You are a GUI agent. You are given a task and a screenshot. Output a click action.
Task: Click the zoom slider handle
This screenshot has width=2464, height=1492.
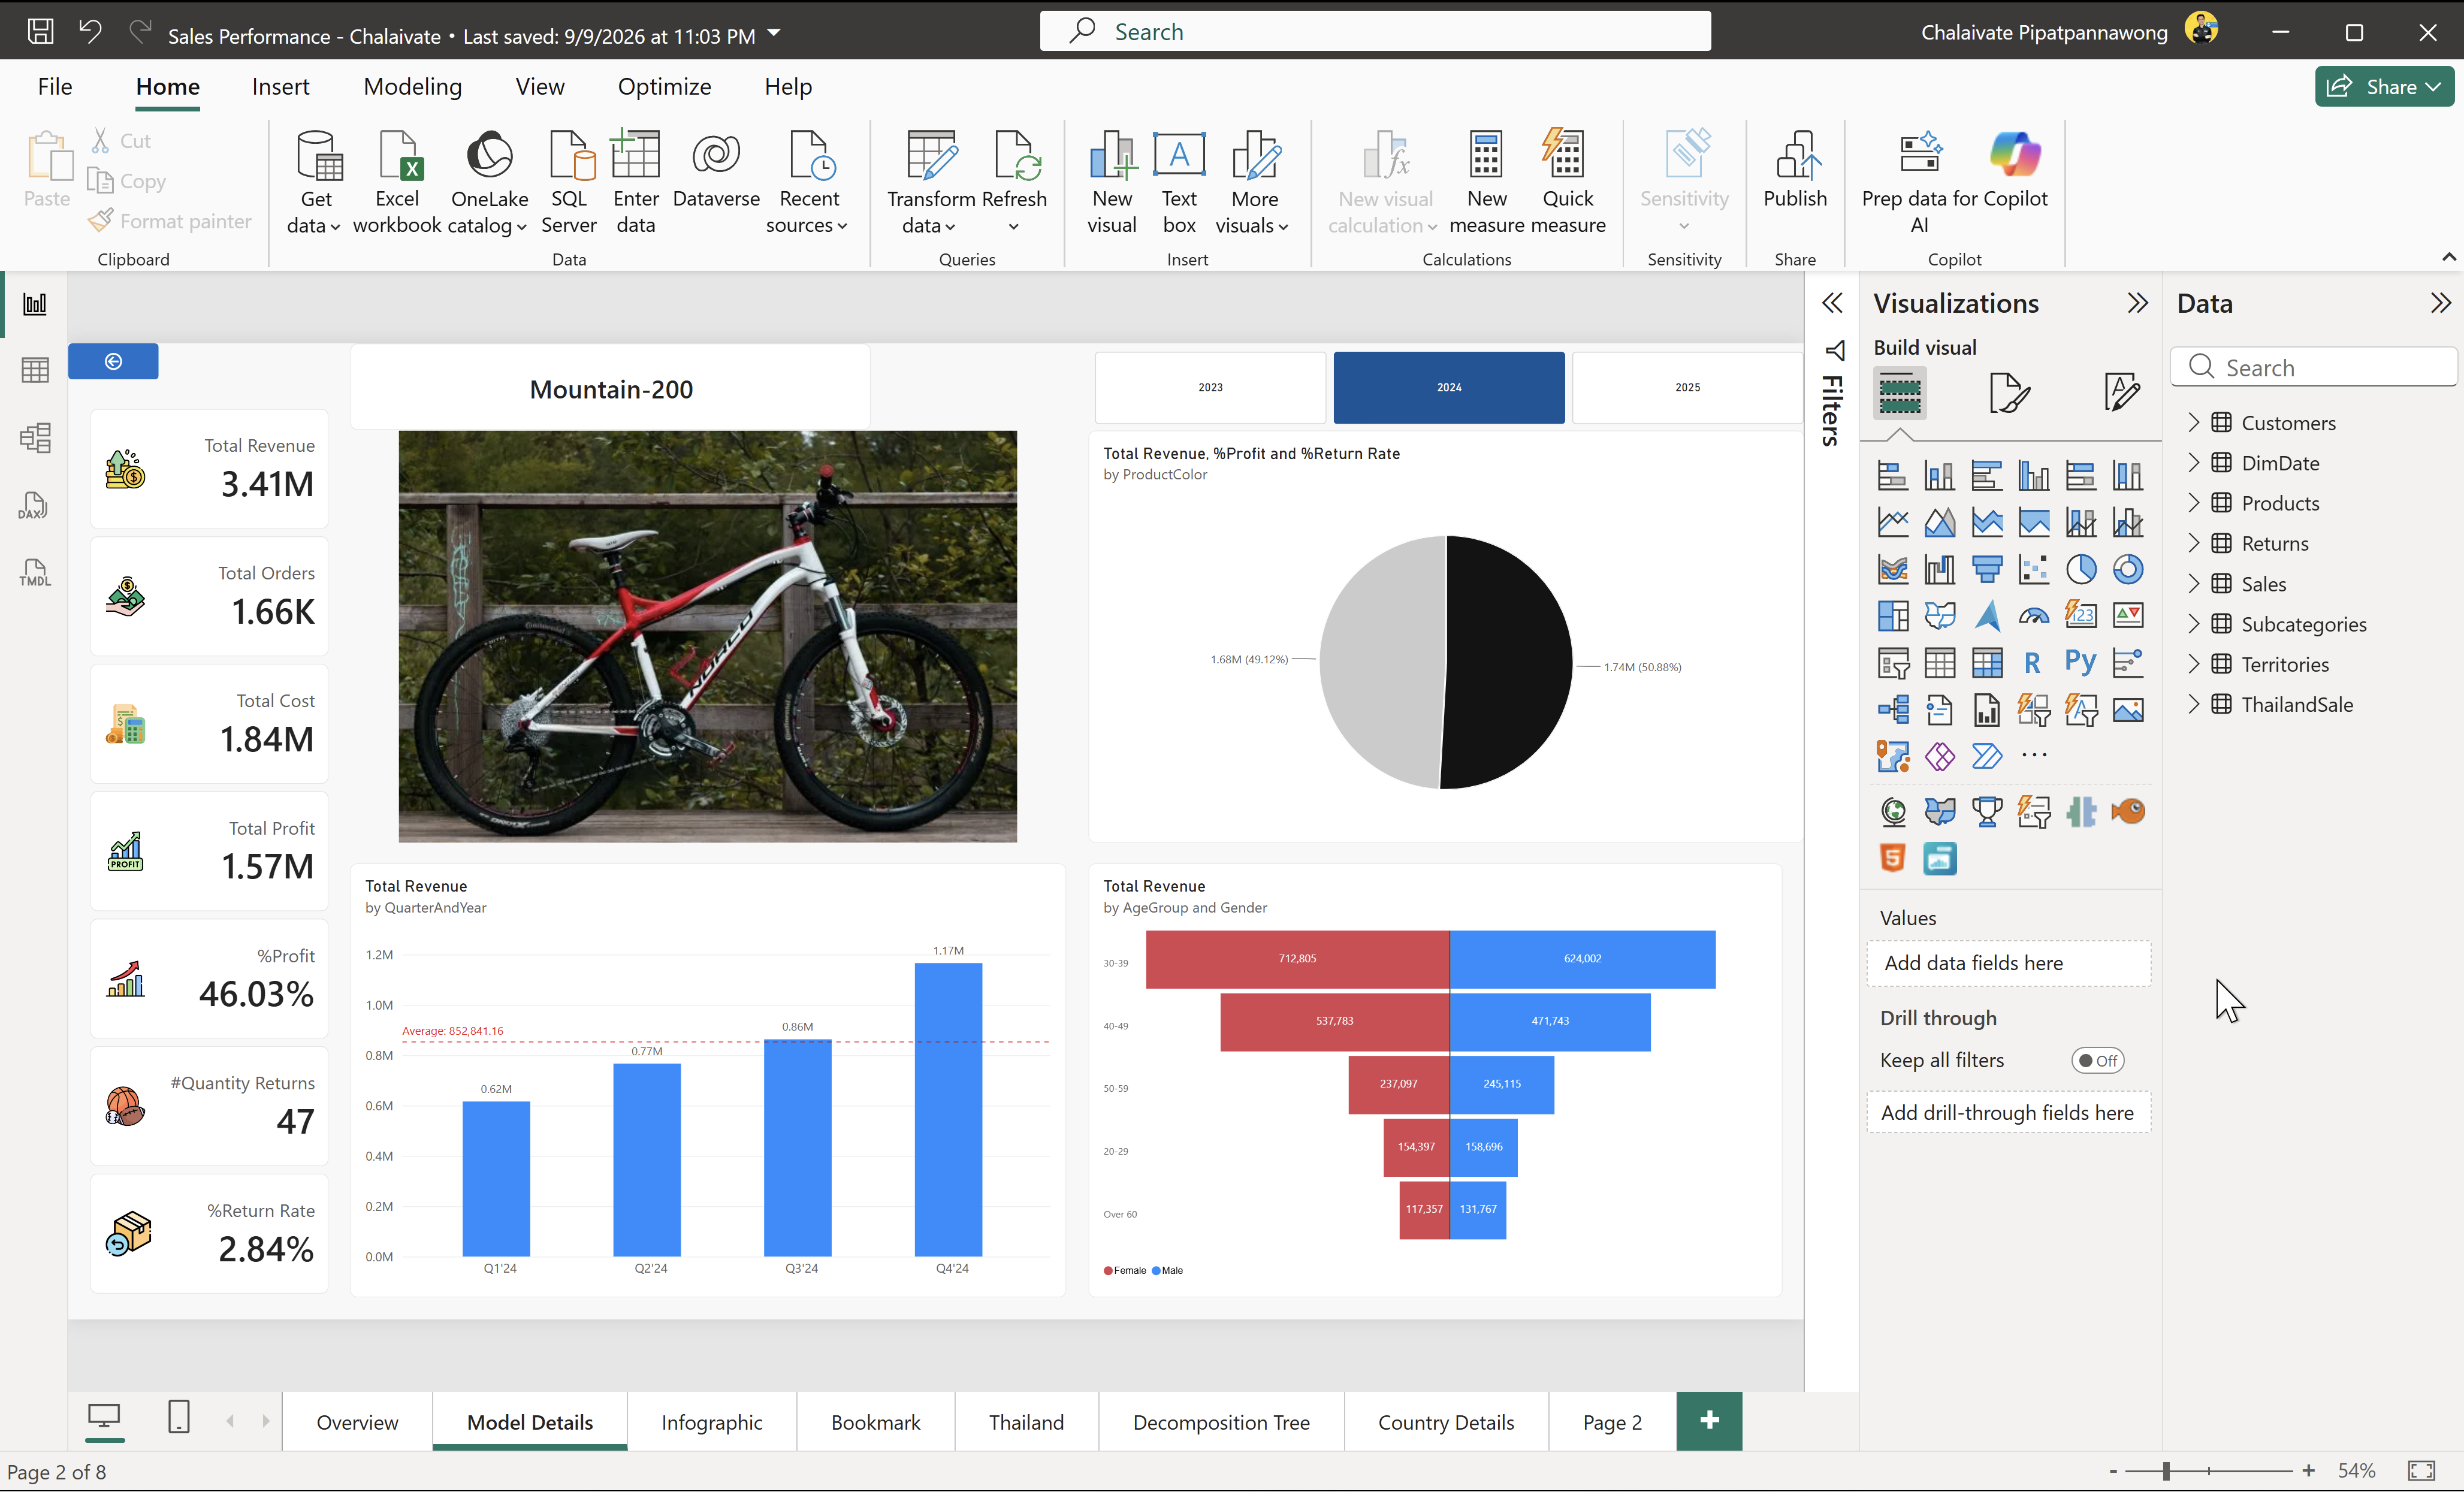tap(2166, 1471)
